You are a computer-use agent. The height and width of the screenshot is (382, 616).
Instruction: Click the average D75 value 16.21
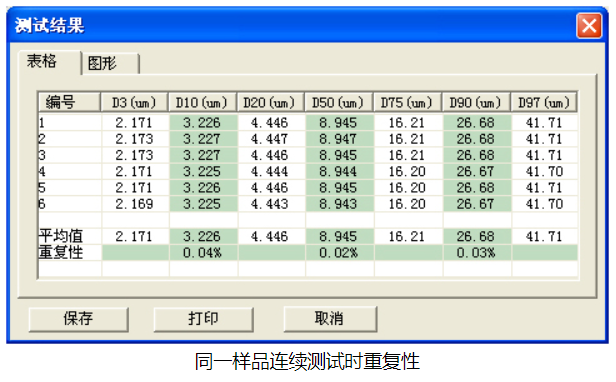tap(407, 237)
